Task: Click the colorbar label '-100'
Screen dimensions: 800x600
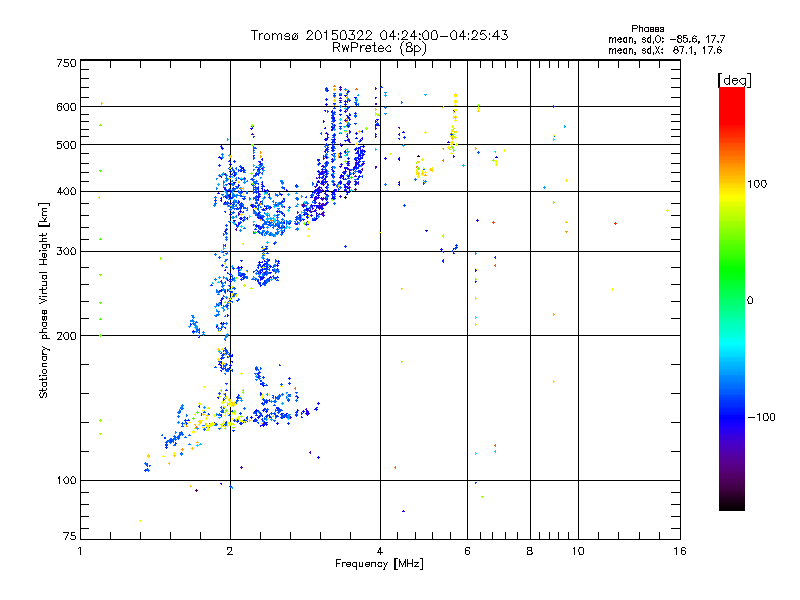Action: coord(761,417)
